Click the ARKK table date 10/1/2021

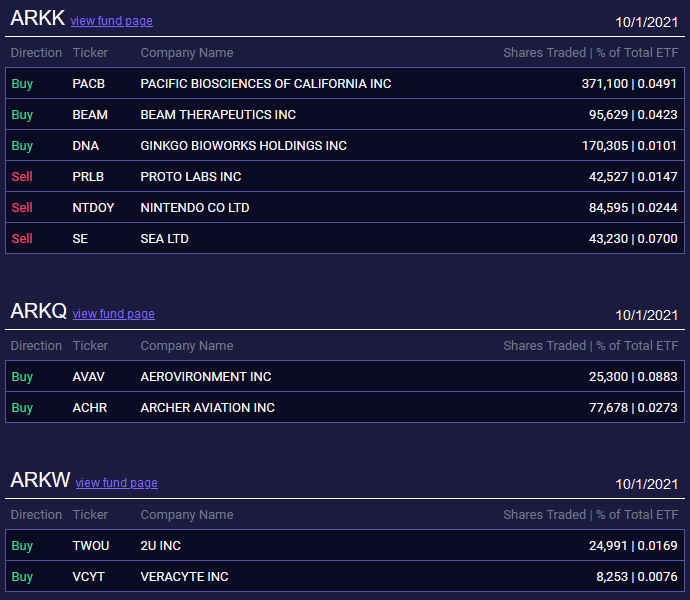tap(646, 22)
